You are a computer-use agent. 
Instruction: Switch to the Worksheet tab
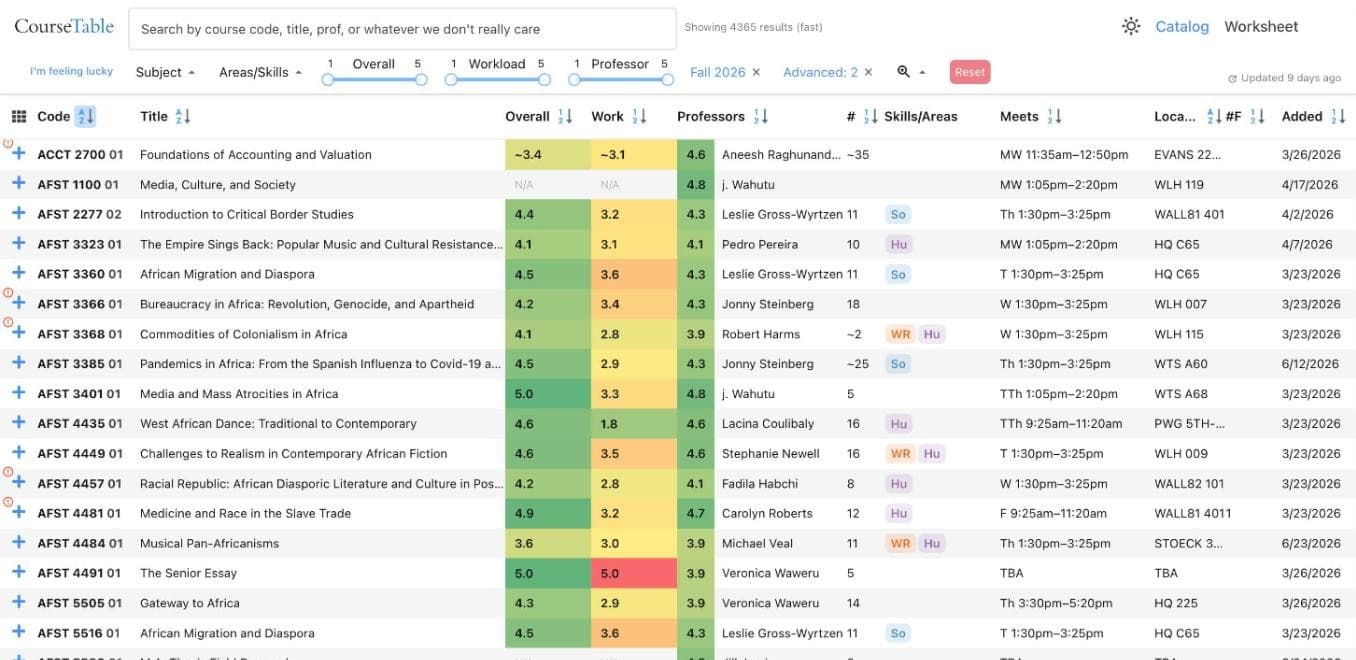(x=1261, y=27)
